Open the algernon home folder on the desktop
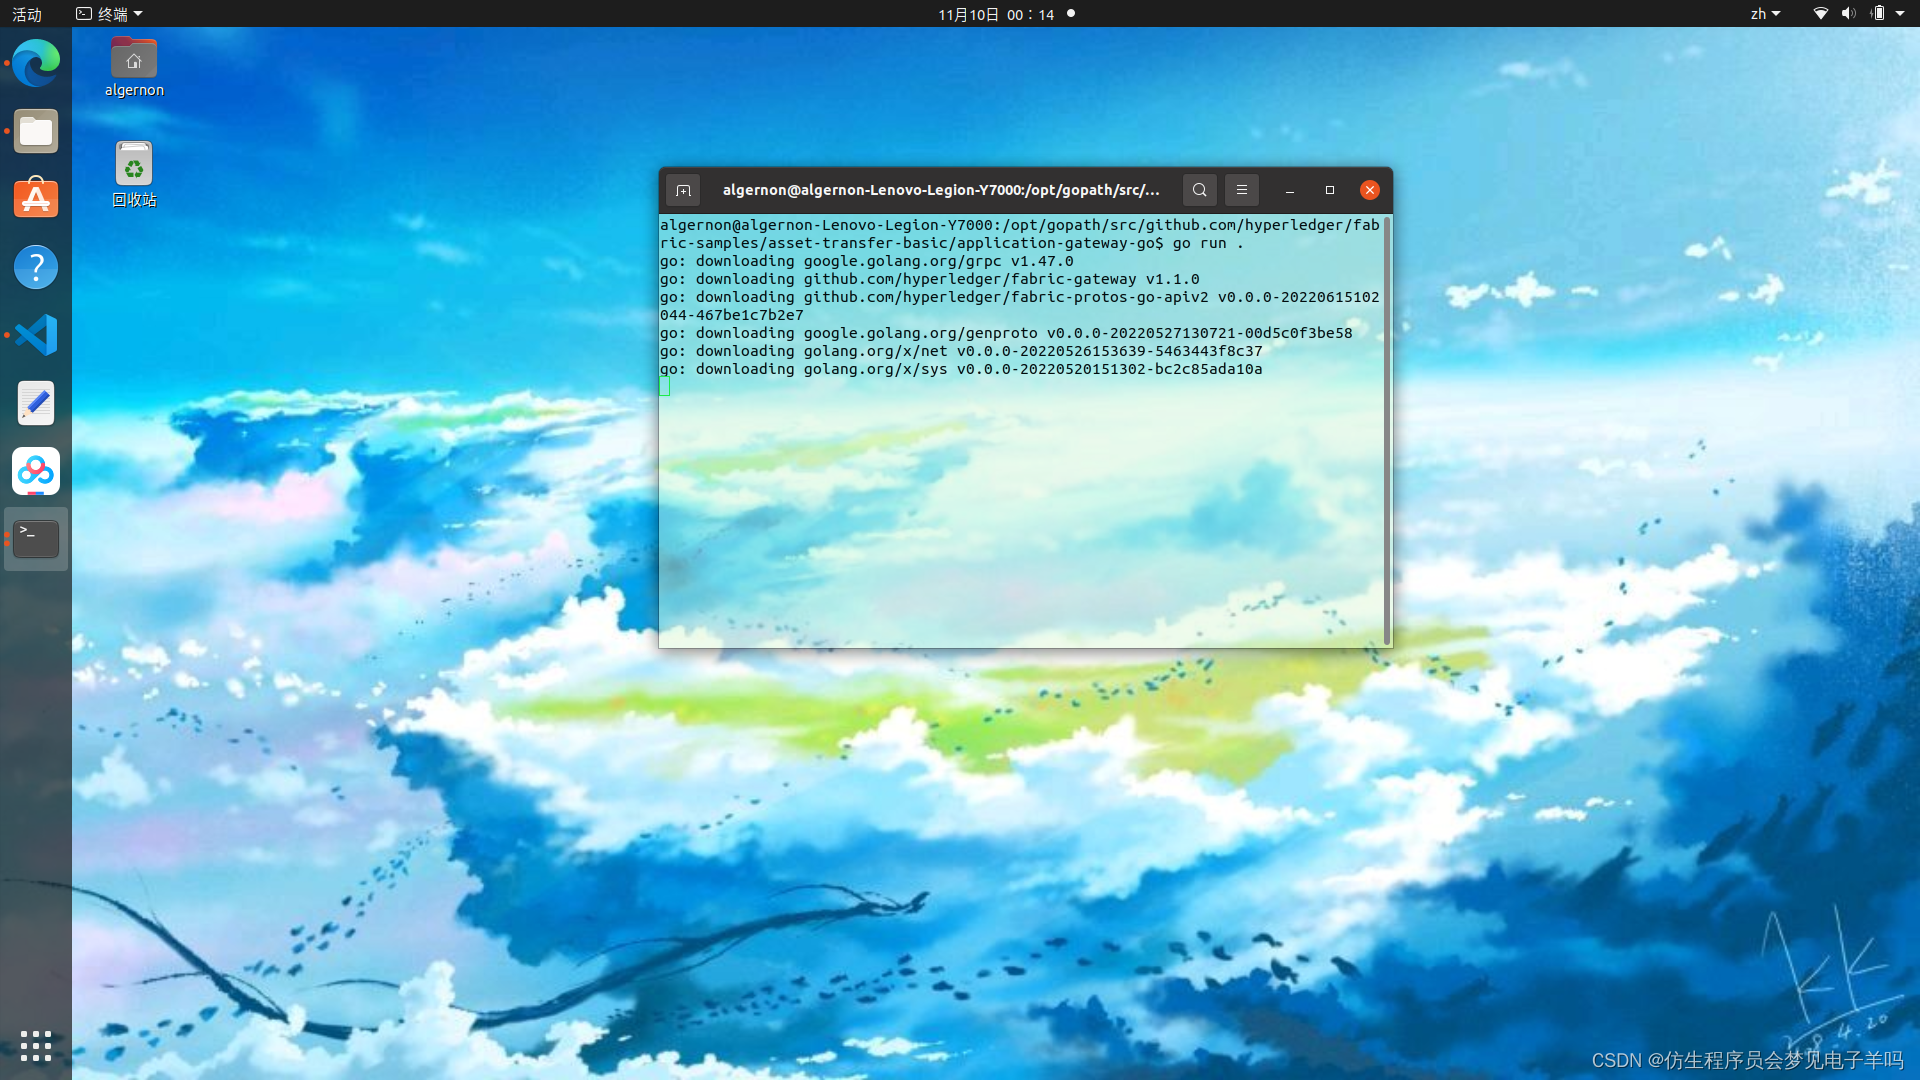This screenshot has height=1080, width=1920. click(x=134, y=61)
